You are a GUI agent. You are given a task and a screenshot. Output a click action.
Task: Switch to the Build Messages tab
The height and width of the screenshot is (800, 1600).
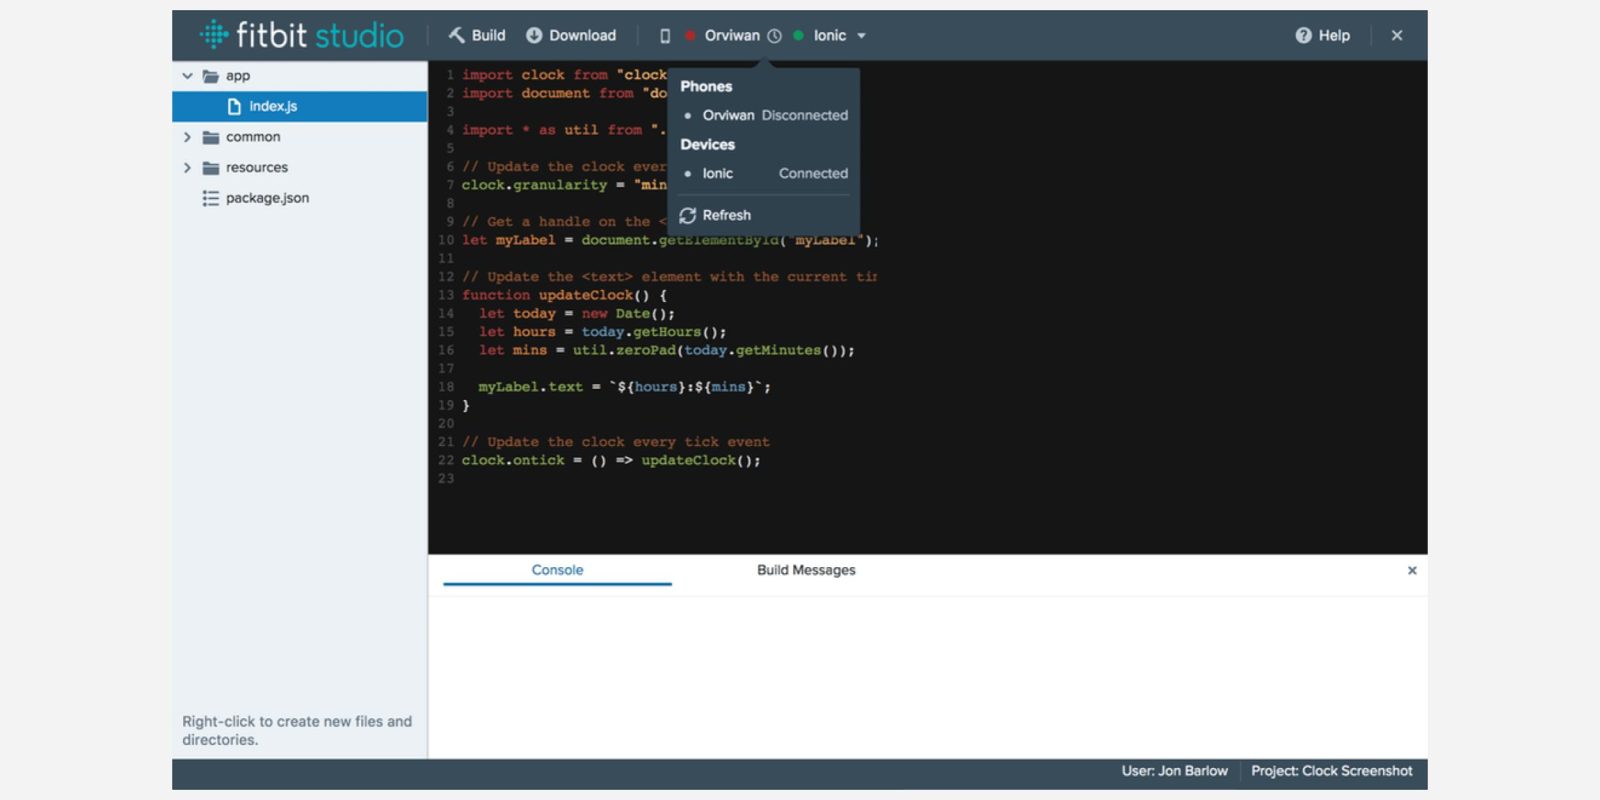pyautogui.click(x=806, y=570)
